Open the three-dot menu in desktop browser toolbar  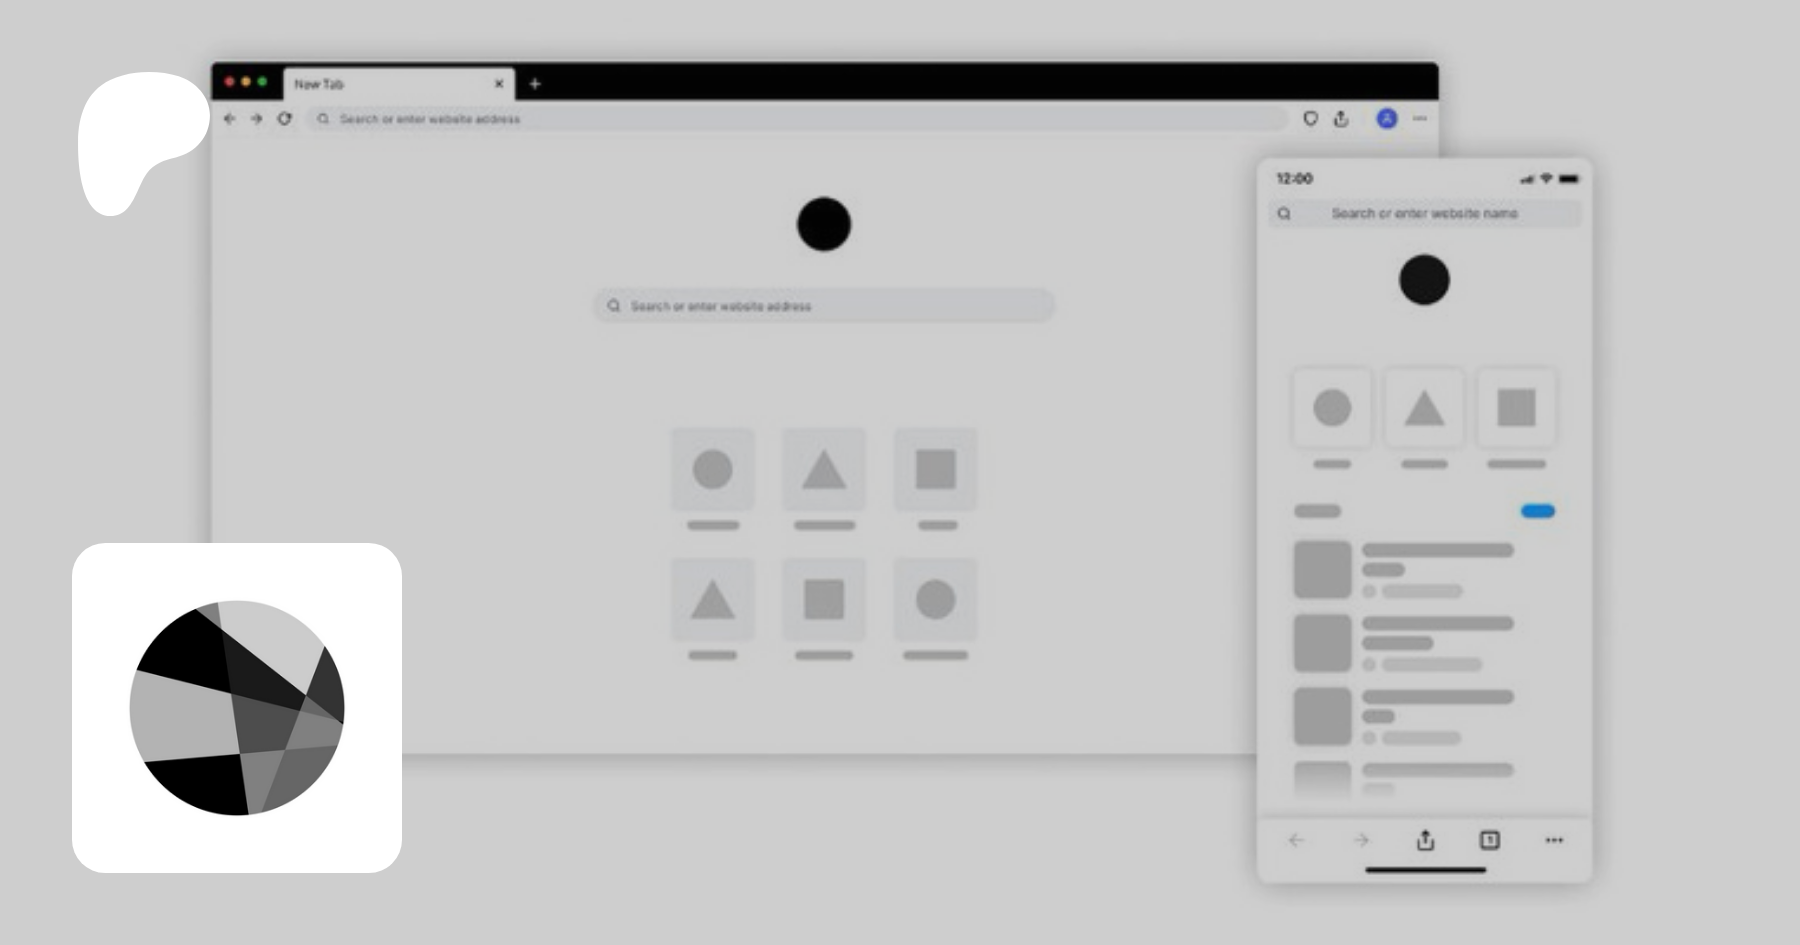point(1420,119)
